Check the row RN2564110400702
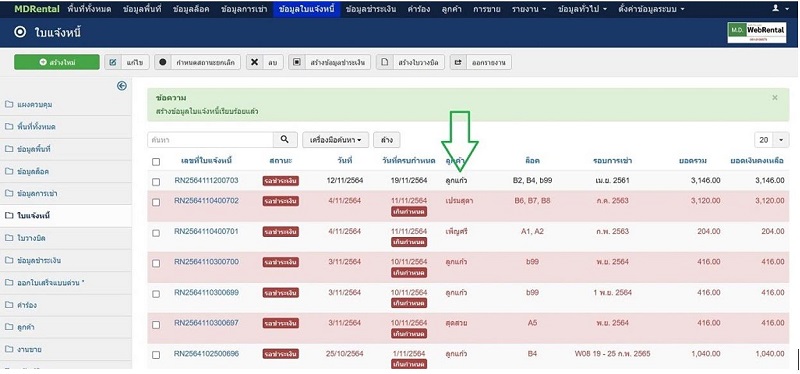This screenshot has height=374, width=800. (156, 202)
